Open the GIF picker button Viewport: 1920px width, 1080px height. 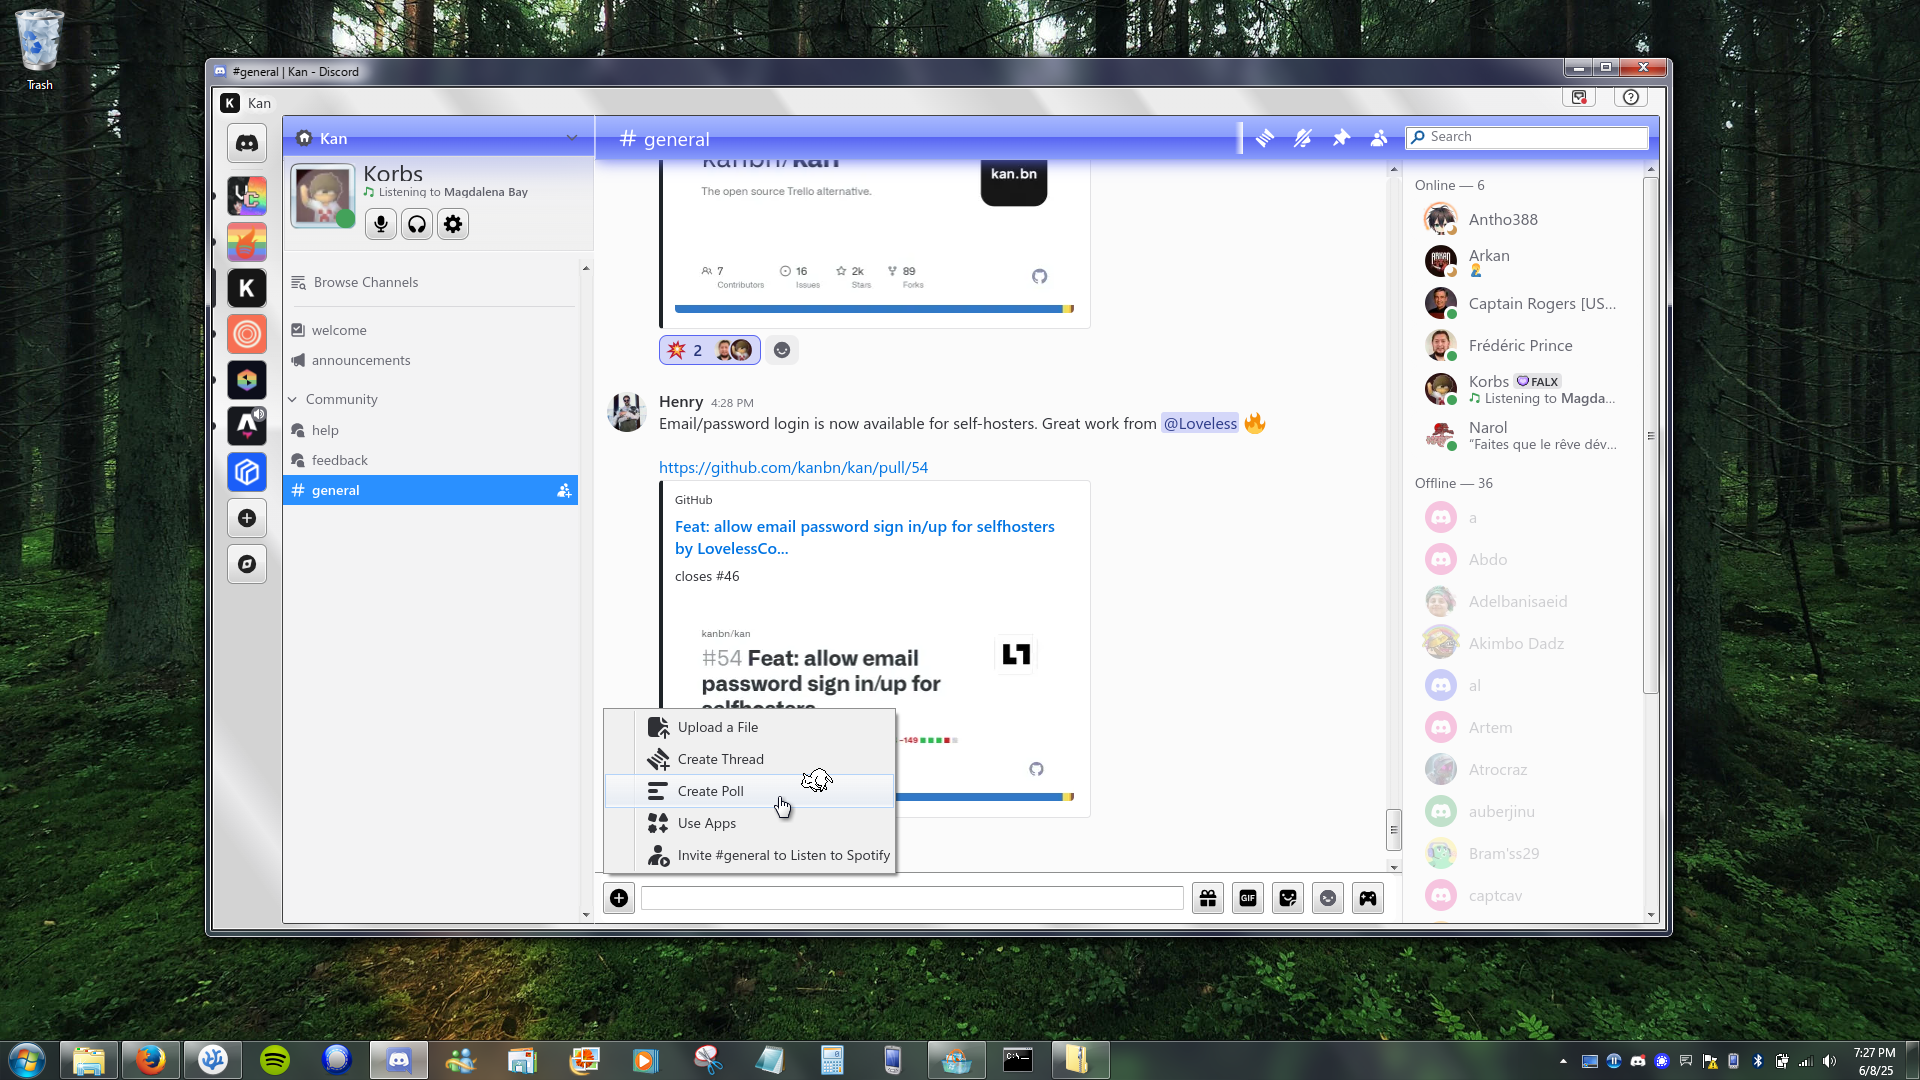[1248, 898]
